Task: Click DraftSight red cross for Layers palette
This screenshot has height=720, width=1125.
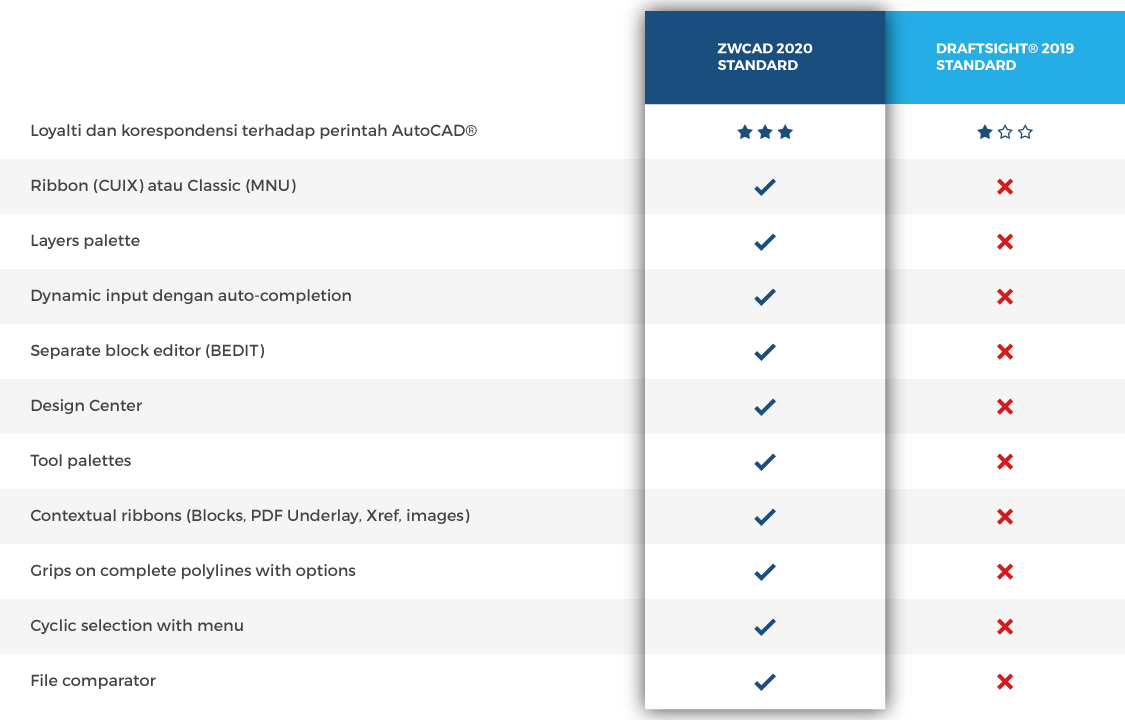Action: coord(1004,242)
